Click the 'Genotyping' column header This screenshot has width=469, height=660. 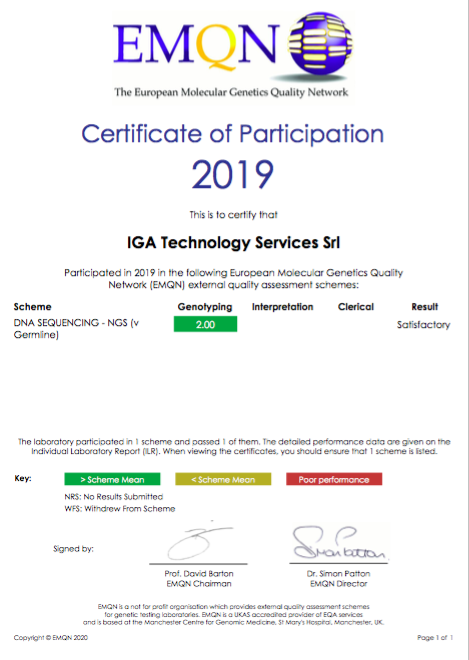[x=205, y=307]
